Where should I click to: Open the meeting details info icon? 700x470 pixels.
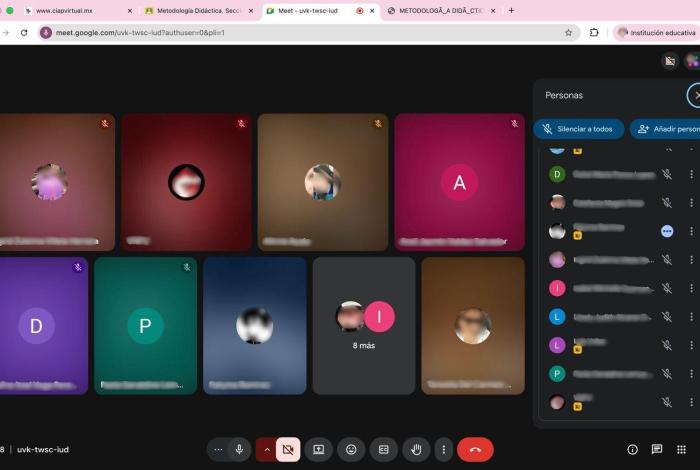[632, 450]
